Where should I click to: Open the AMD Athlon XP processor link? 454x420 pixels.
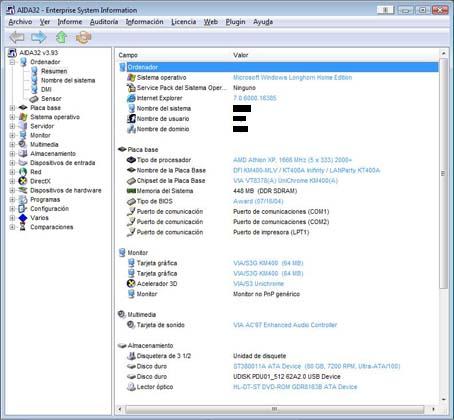point(292,160)
